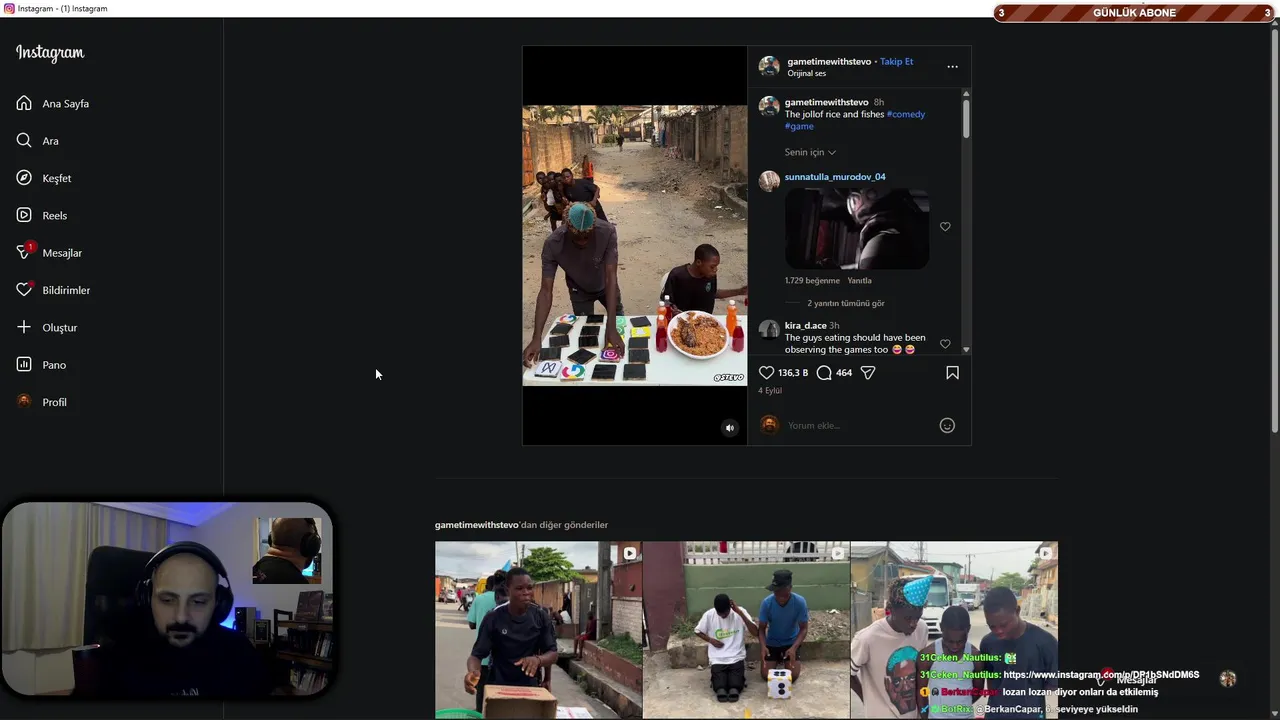Toggle video sound with speaker icon
Viewport: 1280px width, 720px height.
[729, 428]
